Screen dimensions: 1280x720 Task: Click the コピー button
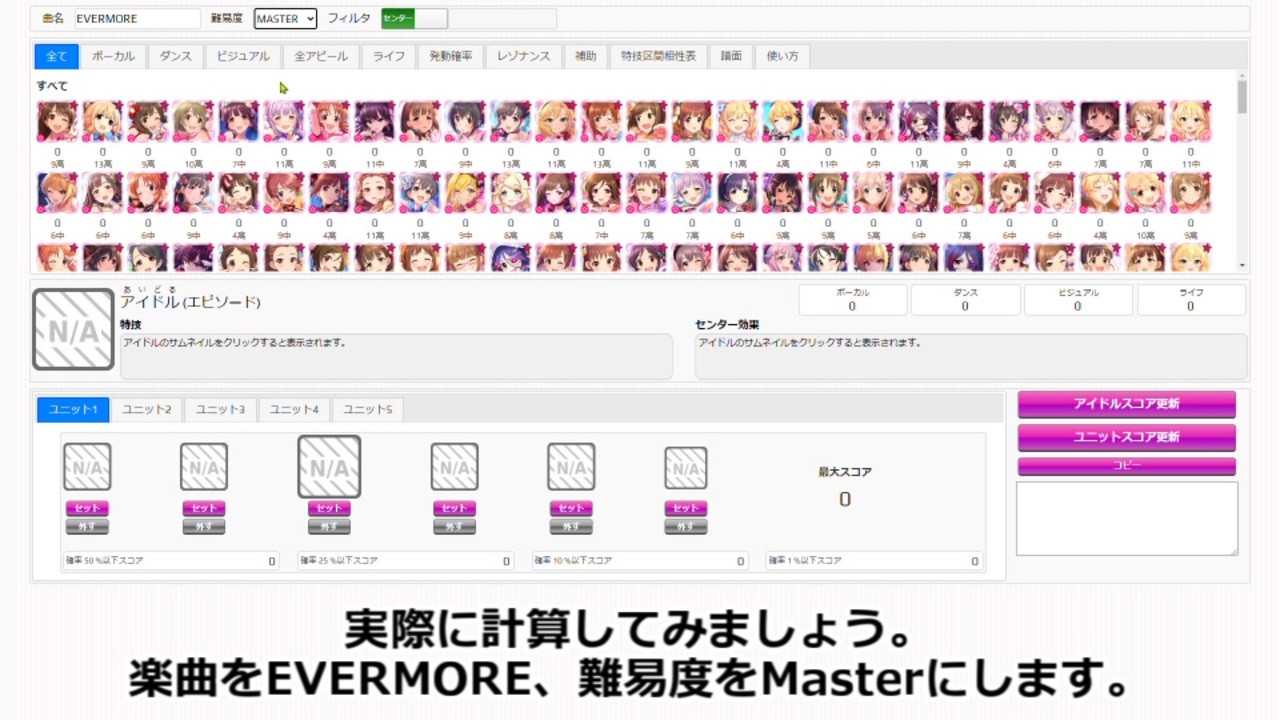(1127, 466)
